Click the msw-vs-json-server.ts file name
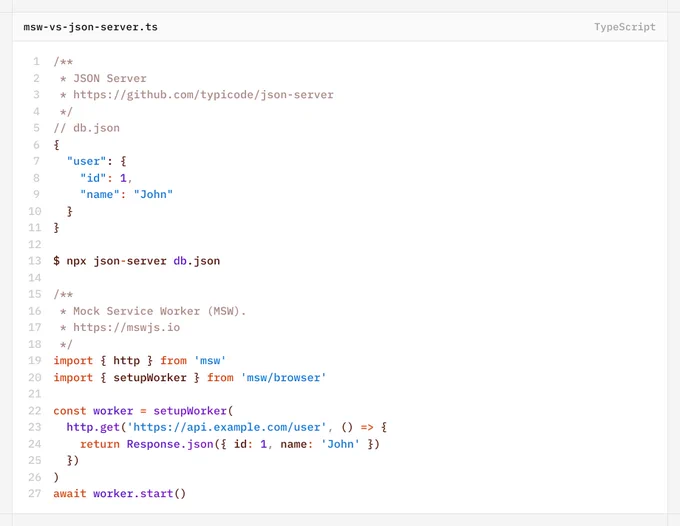This screenshot has height=526, width=680. point(90,27)
